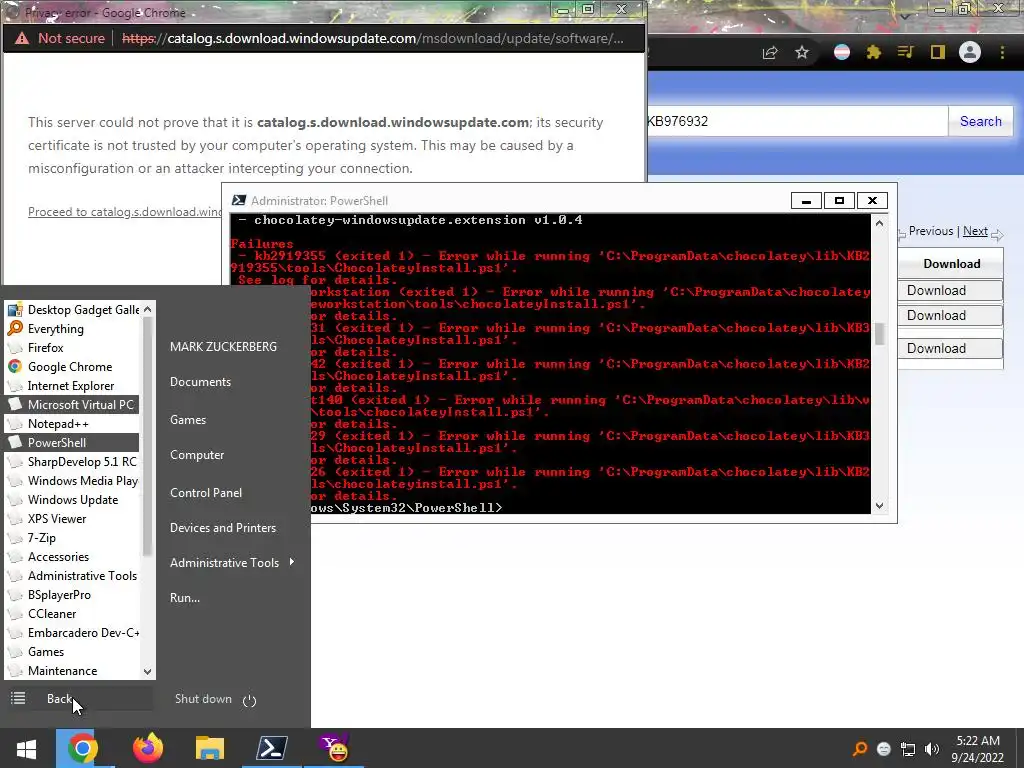Open the PowerShell folder in Start menu
The width and height of the screenshot is (1024, 768).
73,442
